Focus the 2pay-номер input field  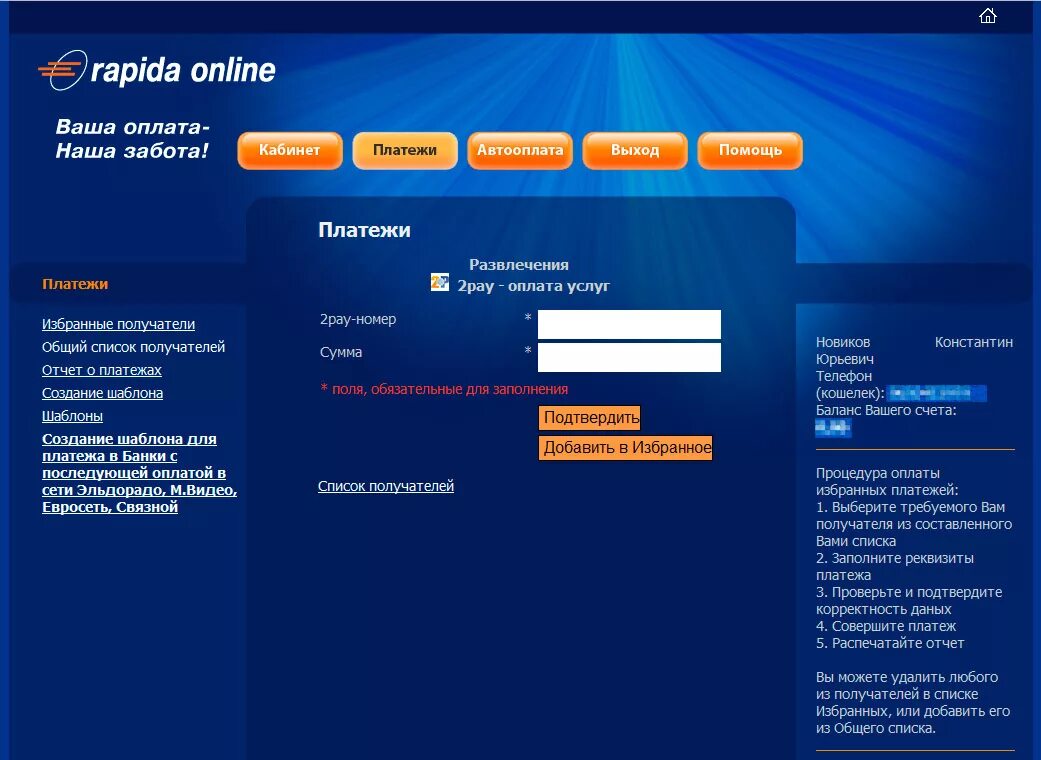click(x=629, y=325)
